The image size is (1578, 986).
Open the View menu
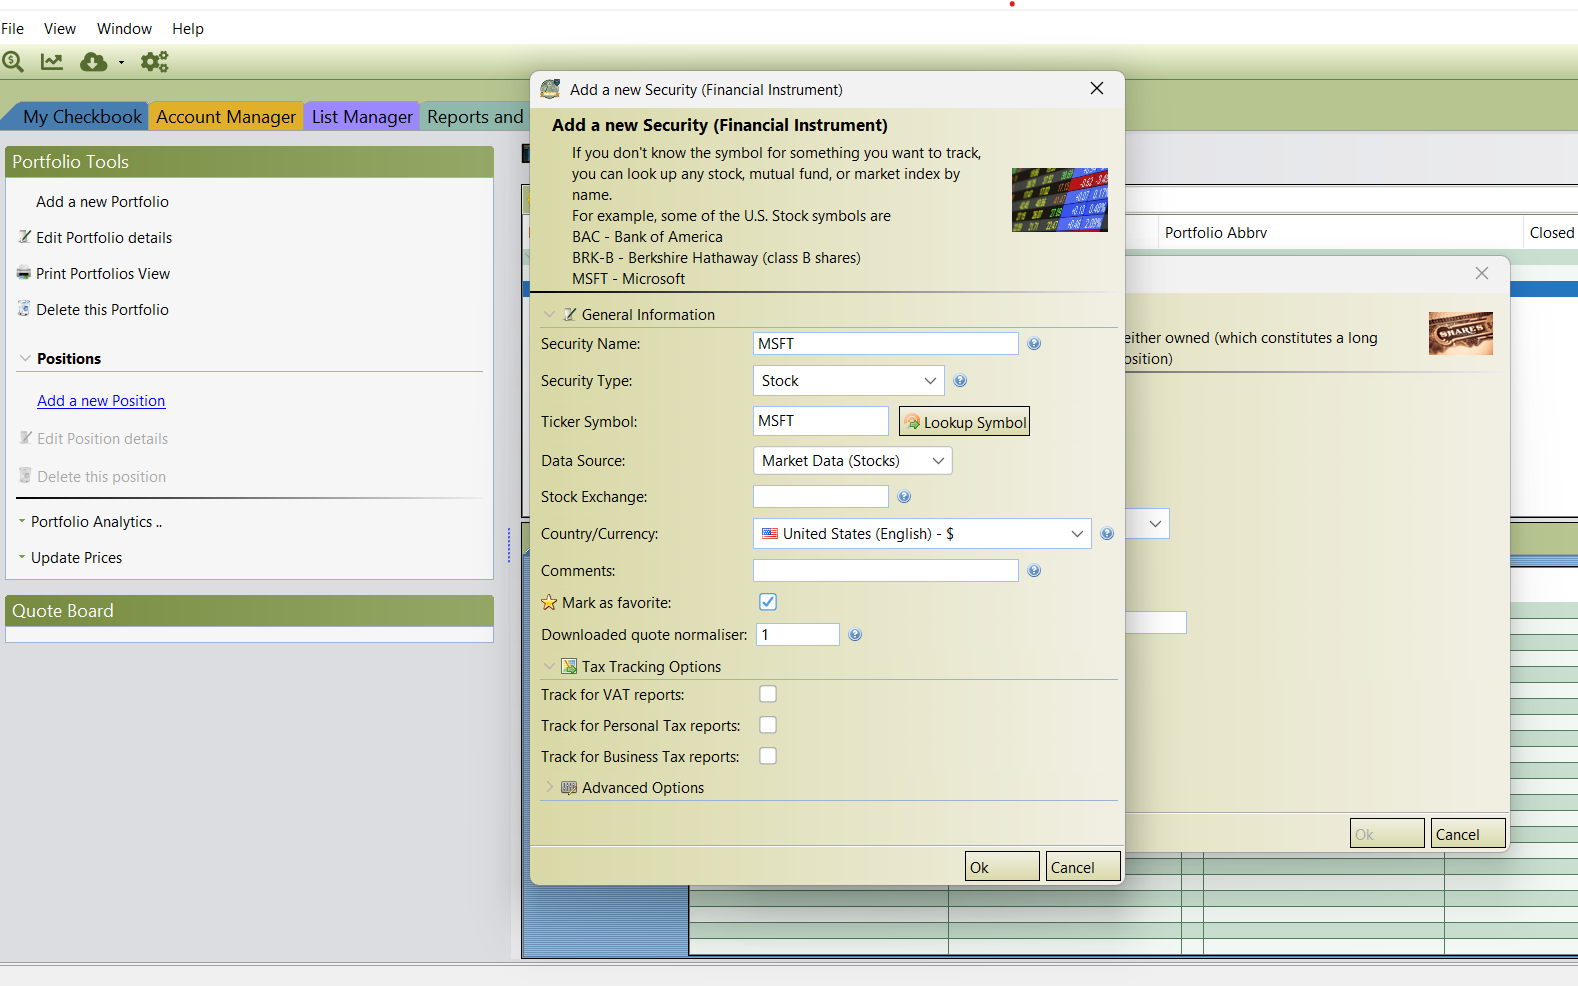point(60,29)
